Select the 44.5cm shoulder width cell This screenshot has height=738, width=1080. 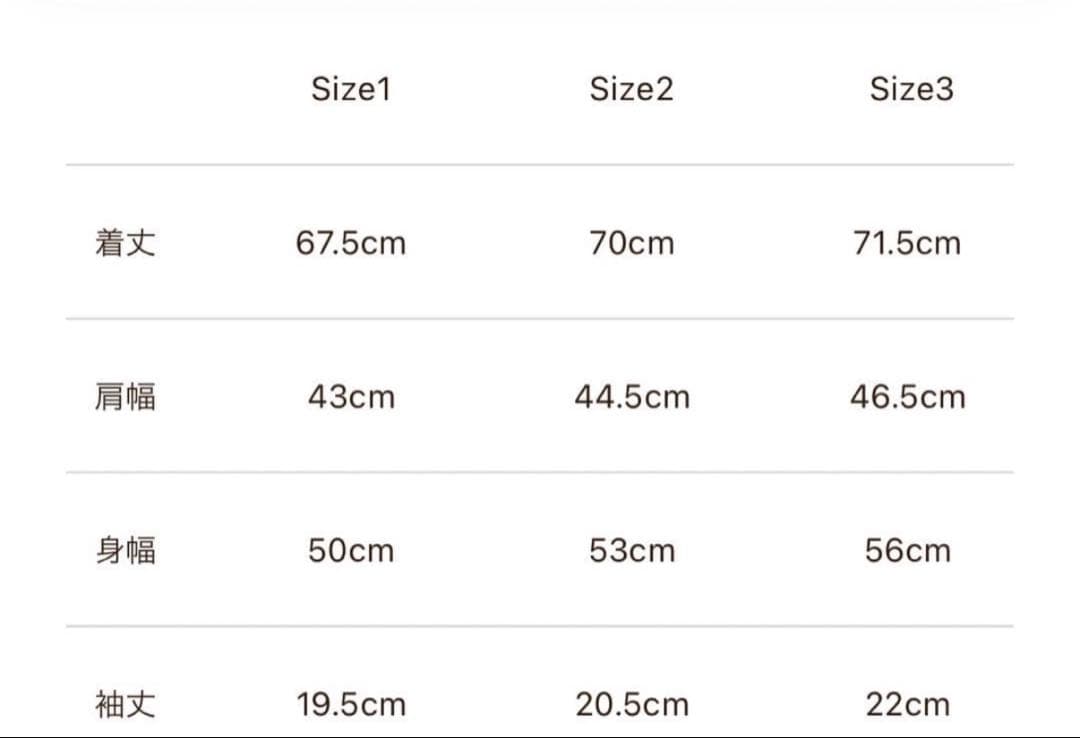coord(631,397)
